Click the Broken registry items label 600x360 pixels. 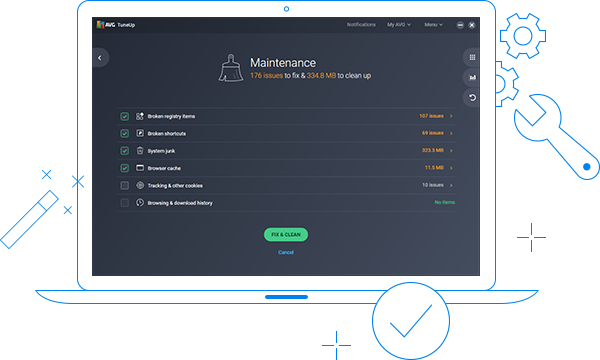[171, 116]
